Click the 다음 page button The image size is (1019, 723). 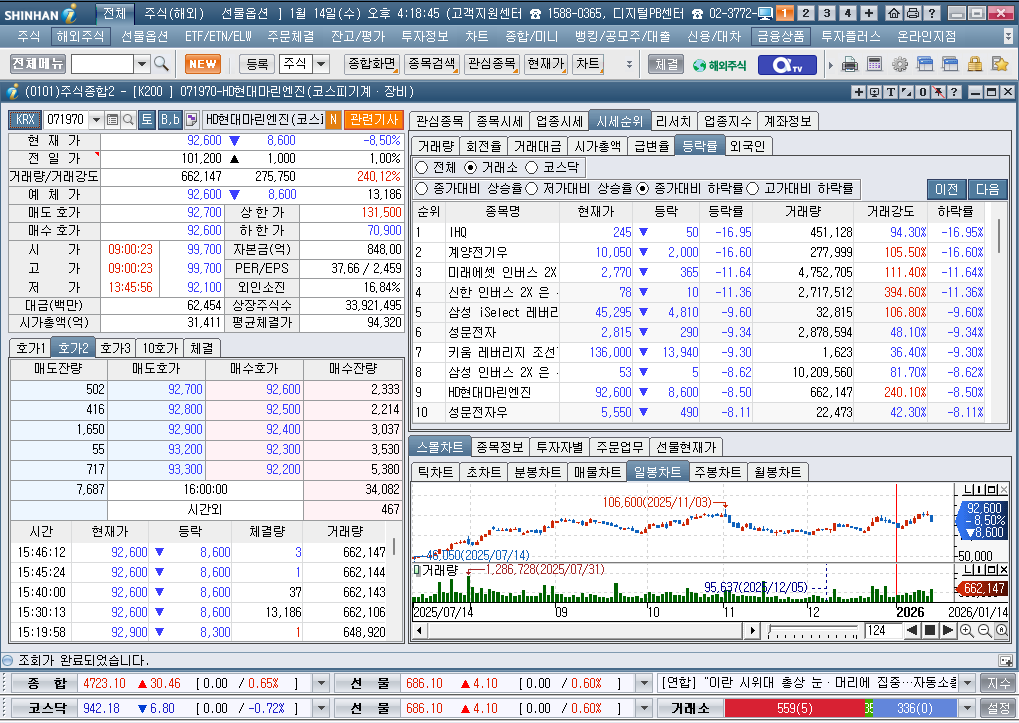click(987, 189)
